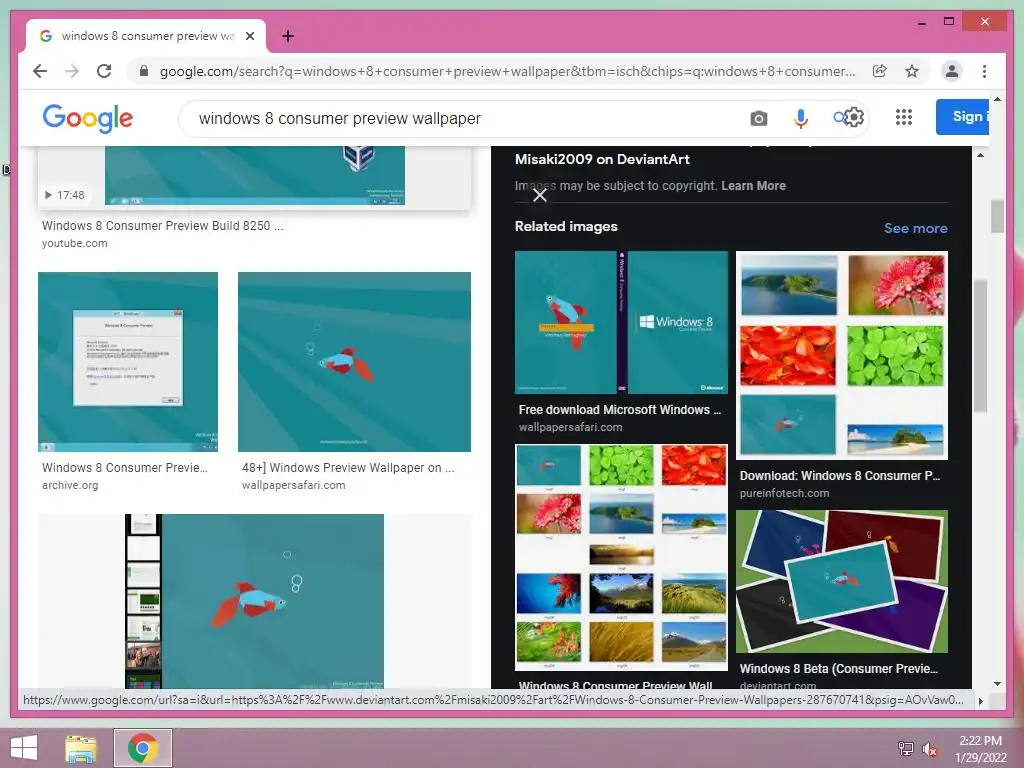Click the archive.org source text

tap(70, 485)
